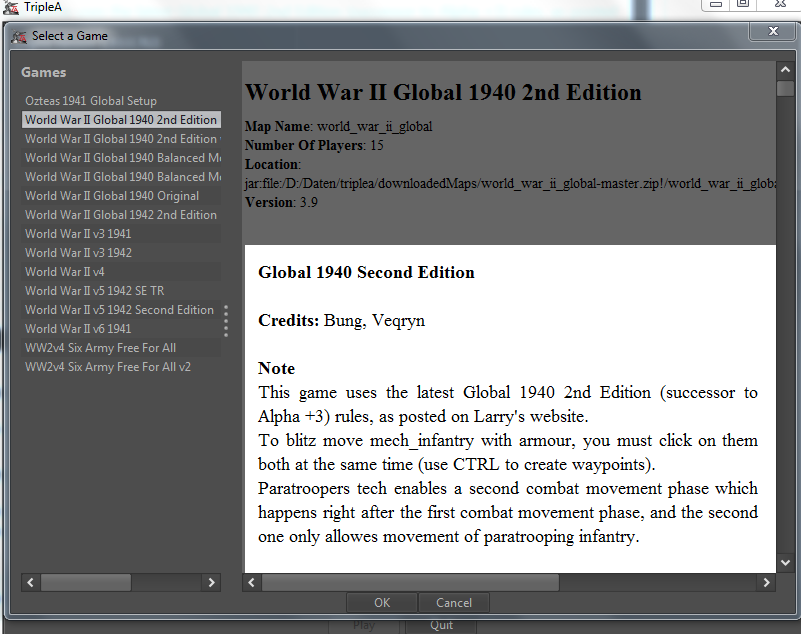Choose World War II Global 1942 2nd Edition
The height and width of the screenshot is (634, 801).
pos(121,215)
